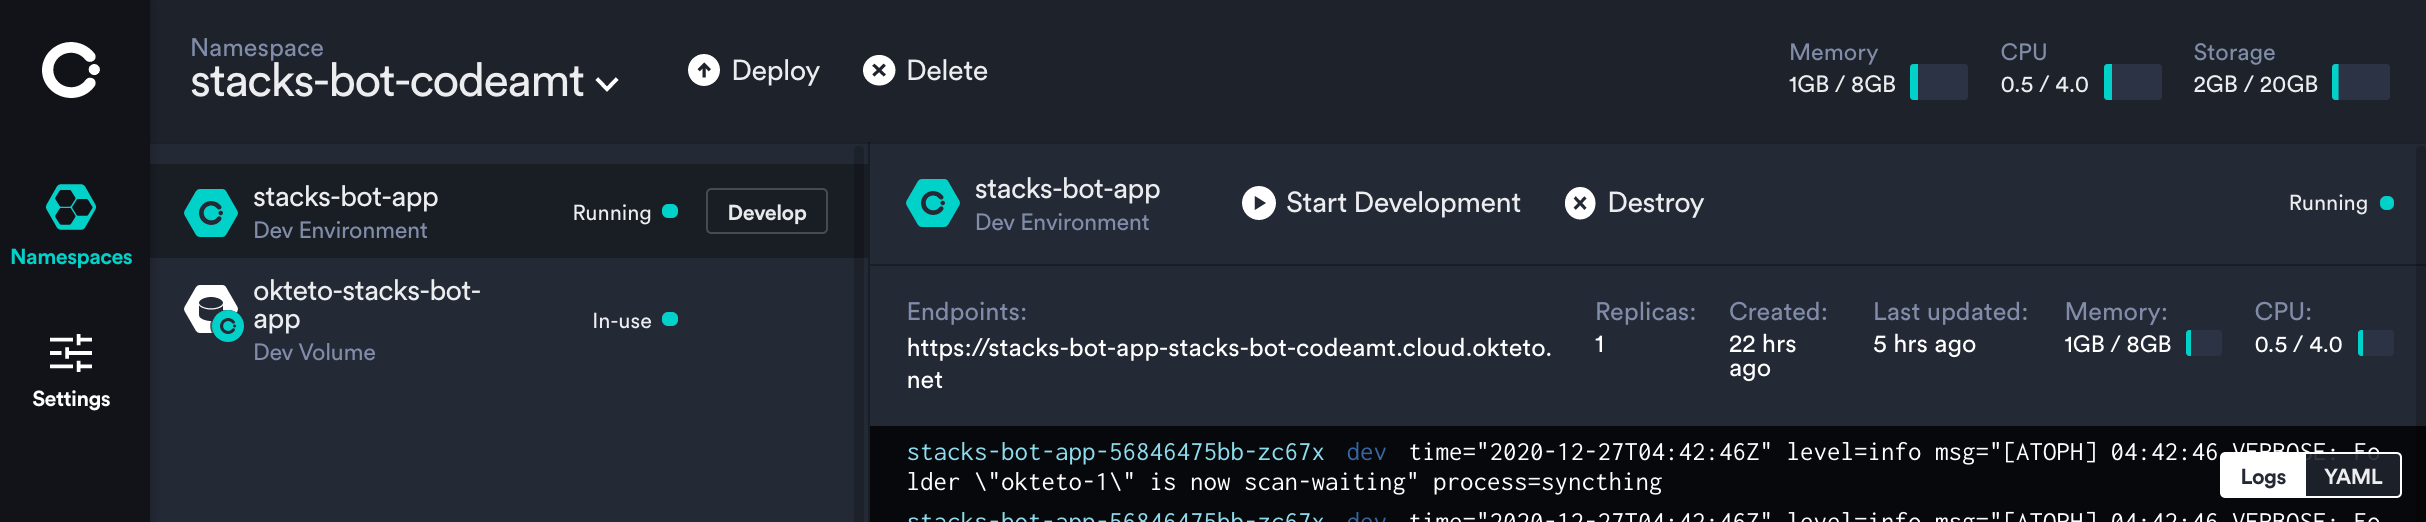Click the detail panel Running status dot
Viewport: 2426px width, 522px height.
click(x=2387, y=203)
